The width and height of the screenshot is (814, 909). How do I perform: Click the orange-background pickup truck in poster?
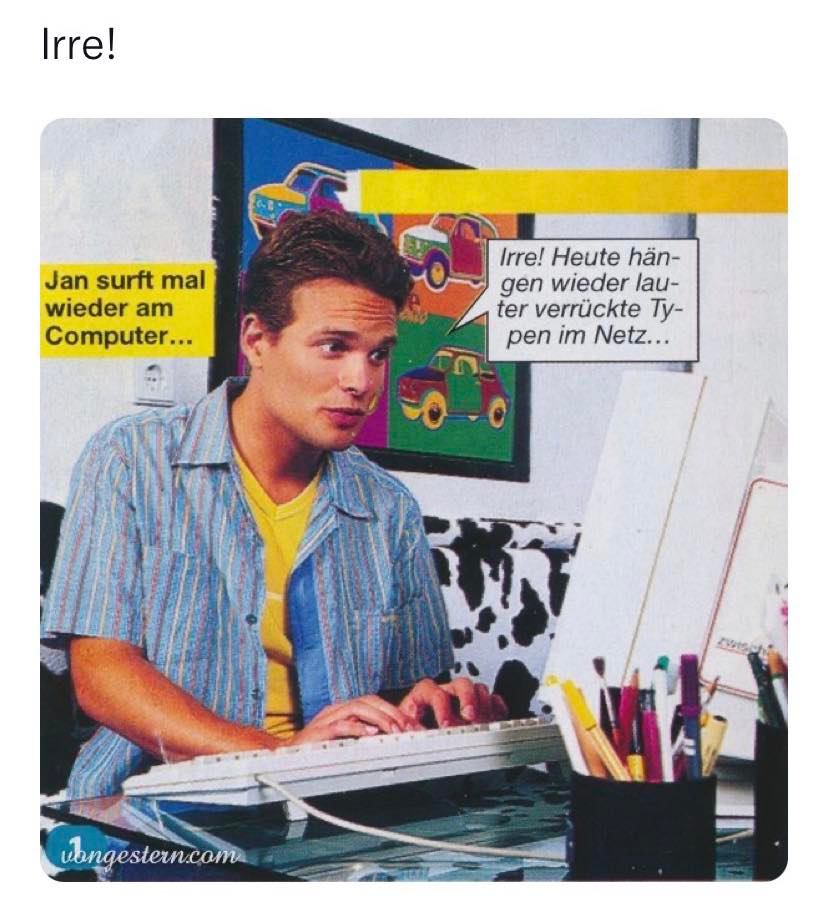[x=445, y=247]
